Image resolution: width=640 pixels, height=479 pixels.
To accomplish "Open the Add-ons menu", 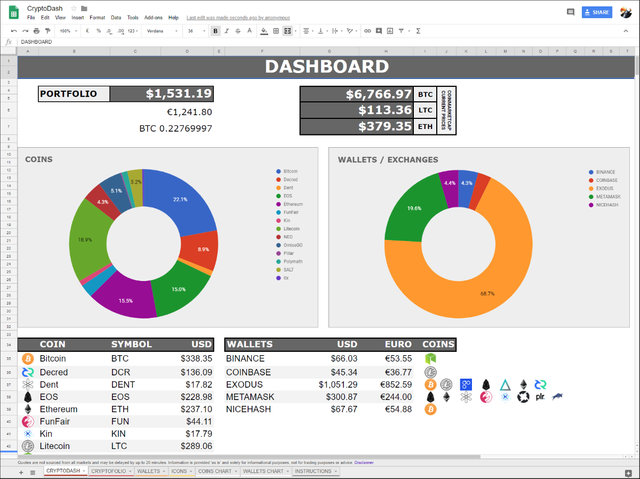I will tap(153, 18).
